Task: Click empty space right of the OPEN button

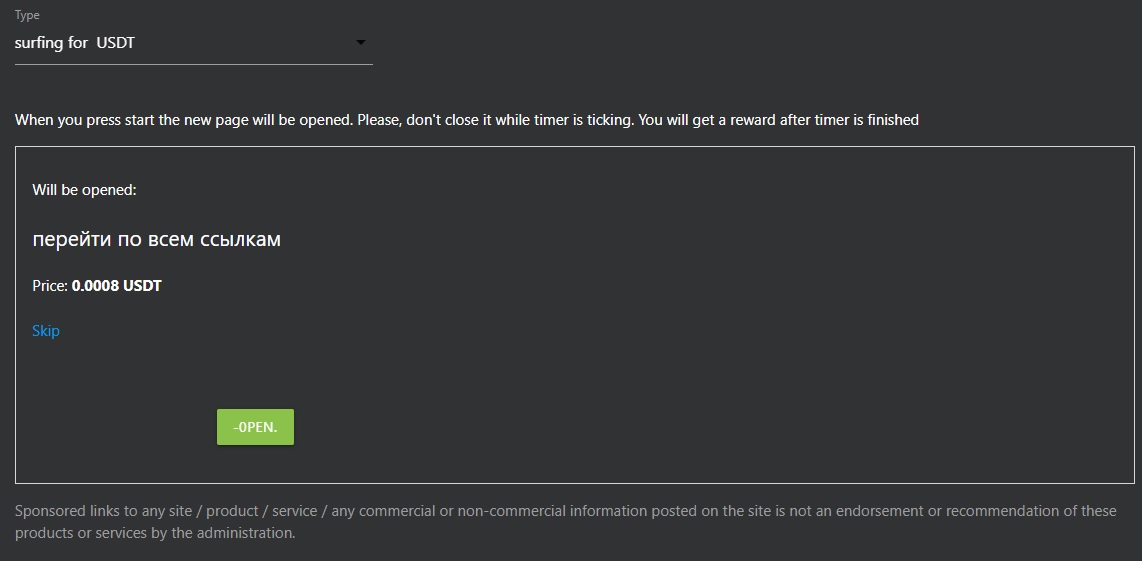Action: (x=600, y=428)
